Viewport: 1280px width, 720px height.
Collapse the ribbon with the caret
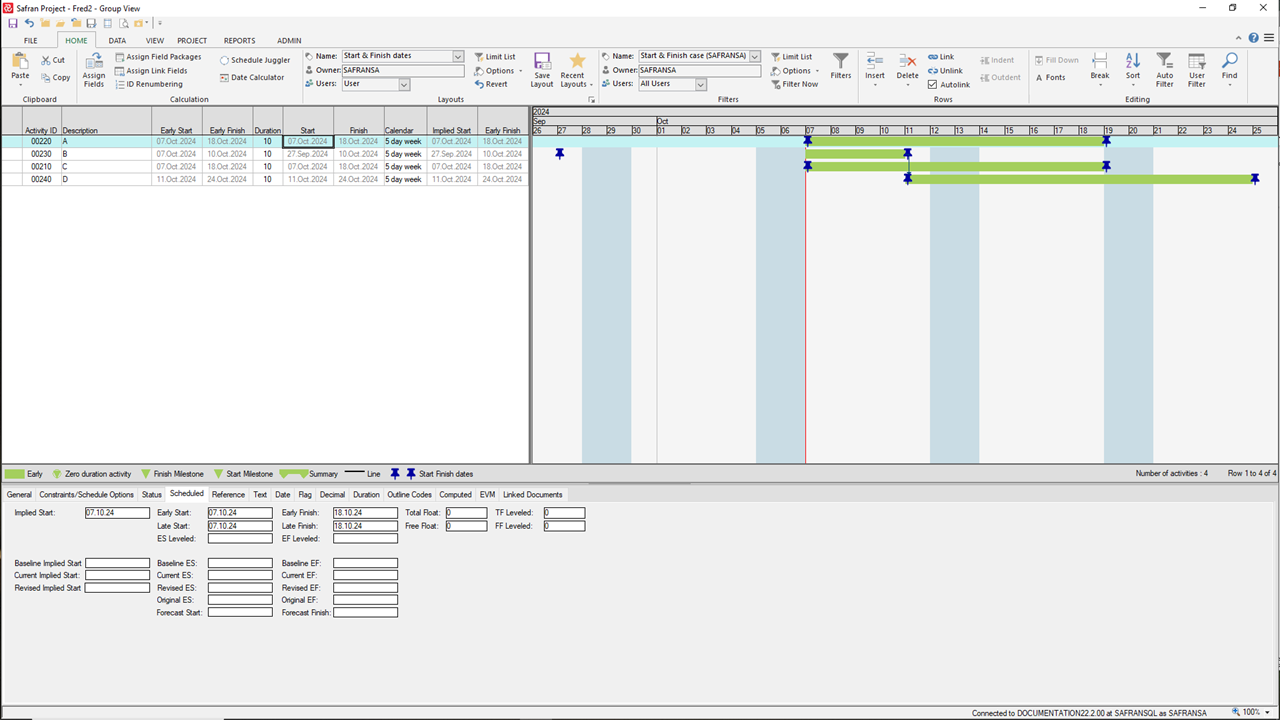pyautogui.click(x=1240, y=38)
